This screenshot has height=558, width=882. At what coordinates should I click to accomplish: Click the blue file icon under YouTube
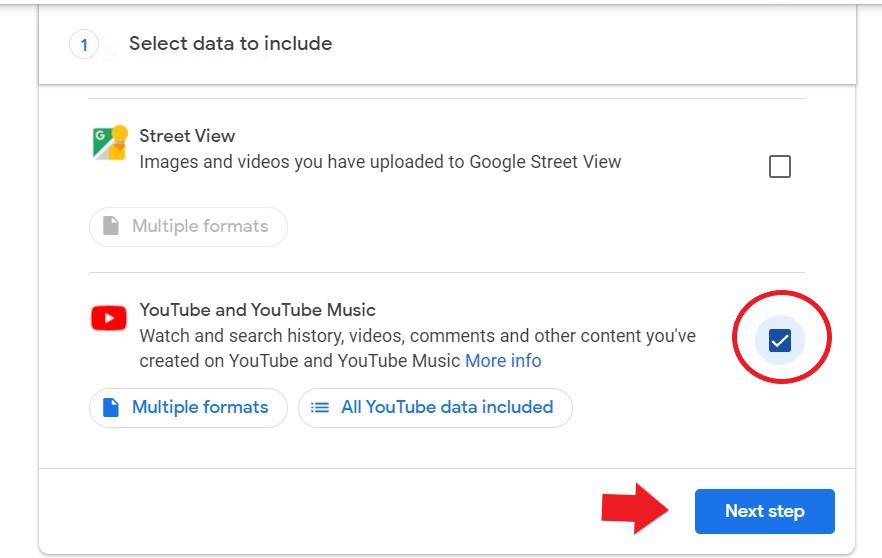[111, 408]
